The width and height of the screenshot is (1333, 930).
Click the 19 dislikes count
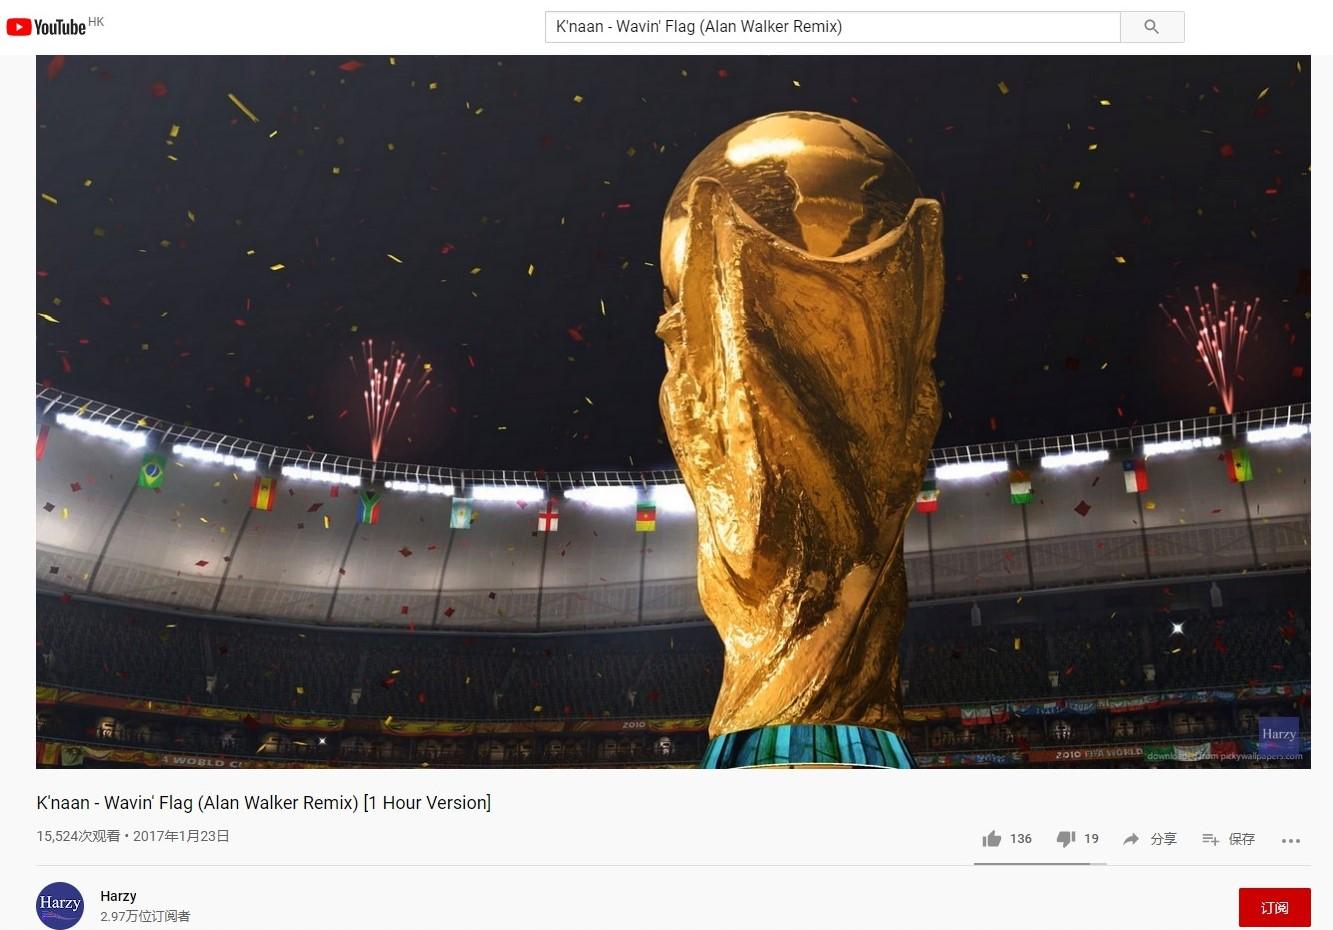(x=1091, y=839)
